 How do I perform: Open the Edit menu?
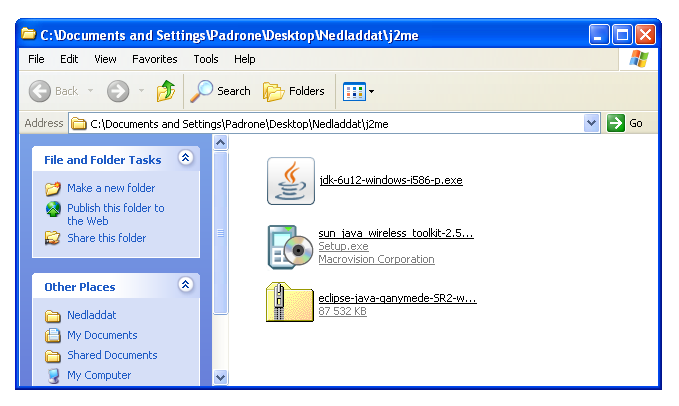[x=69, y=59]
